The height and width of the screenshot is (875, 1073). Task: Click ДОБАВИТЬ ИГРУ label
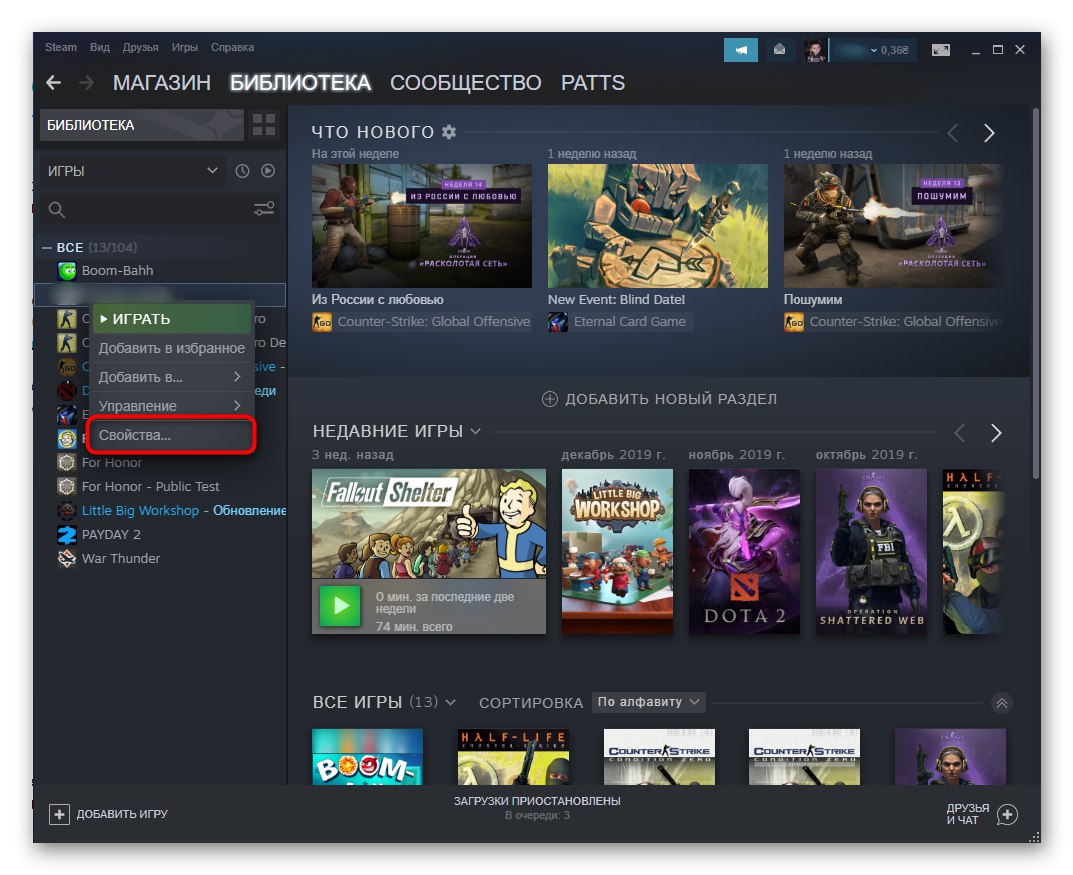(x=122, y=814)
